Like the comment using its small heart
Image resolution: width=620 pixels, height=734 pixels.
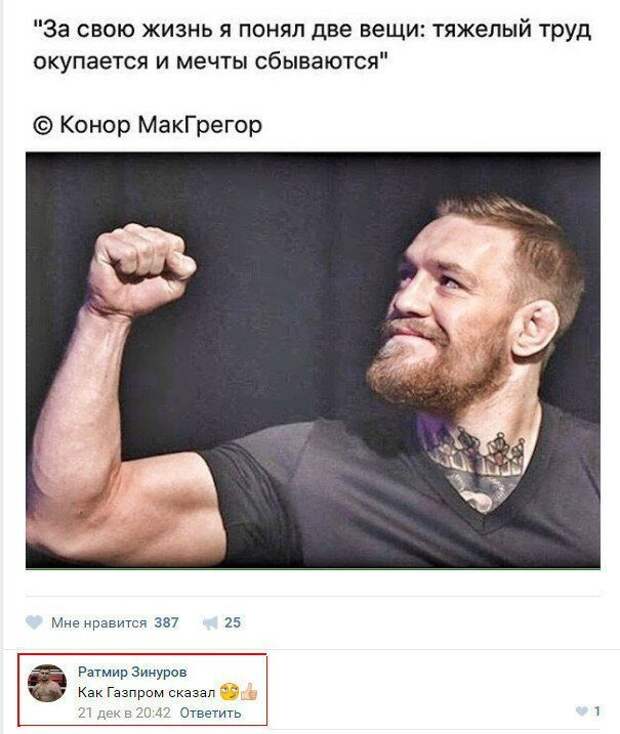pyautogui.click(x=582, y=711)
